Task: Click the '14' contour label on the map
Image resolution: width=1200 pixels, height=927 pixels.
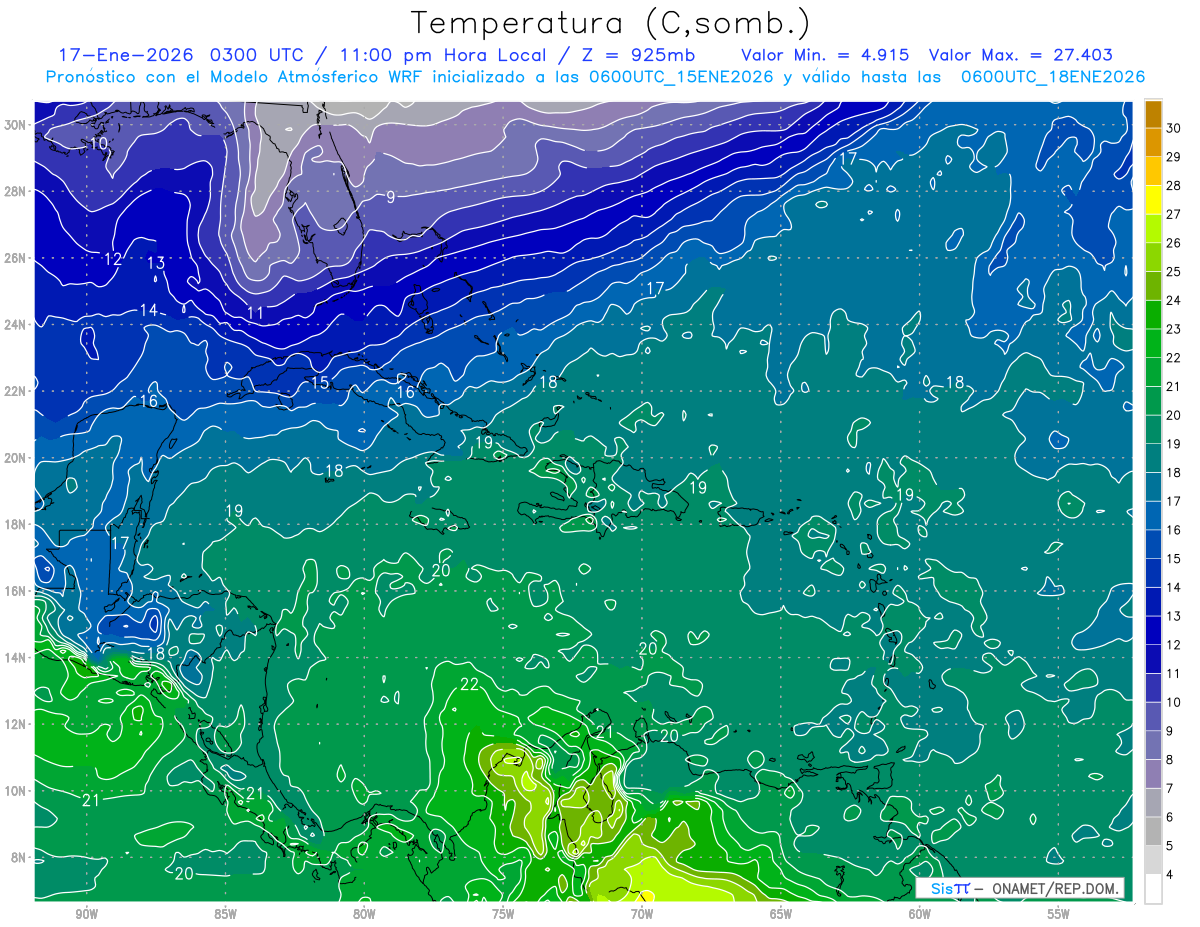Action: pyautogui.click(x=148, y=310)
